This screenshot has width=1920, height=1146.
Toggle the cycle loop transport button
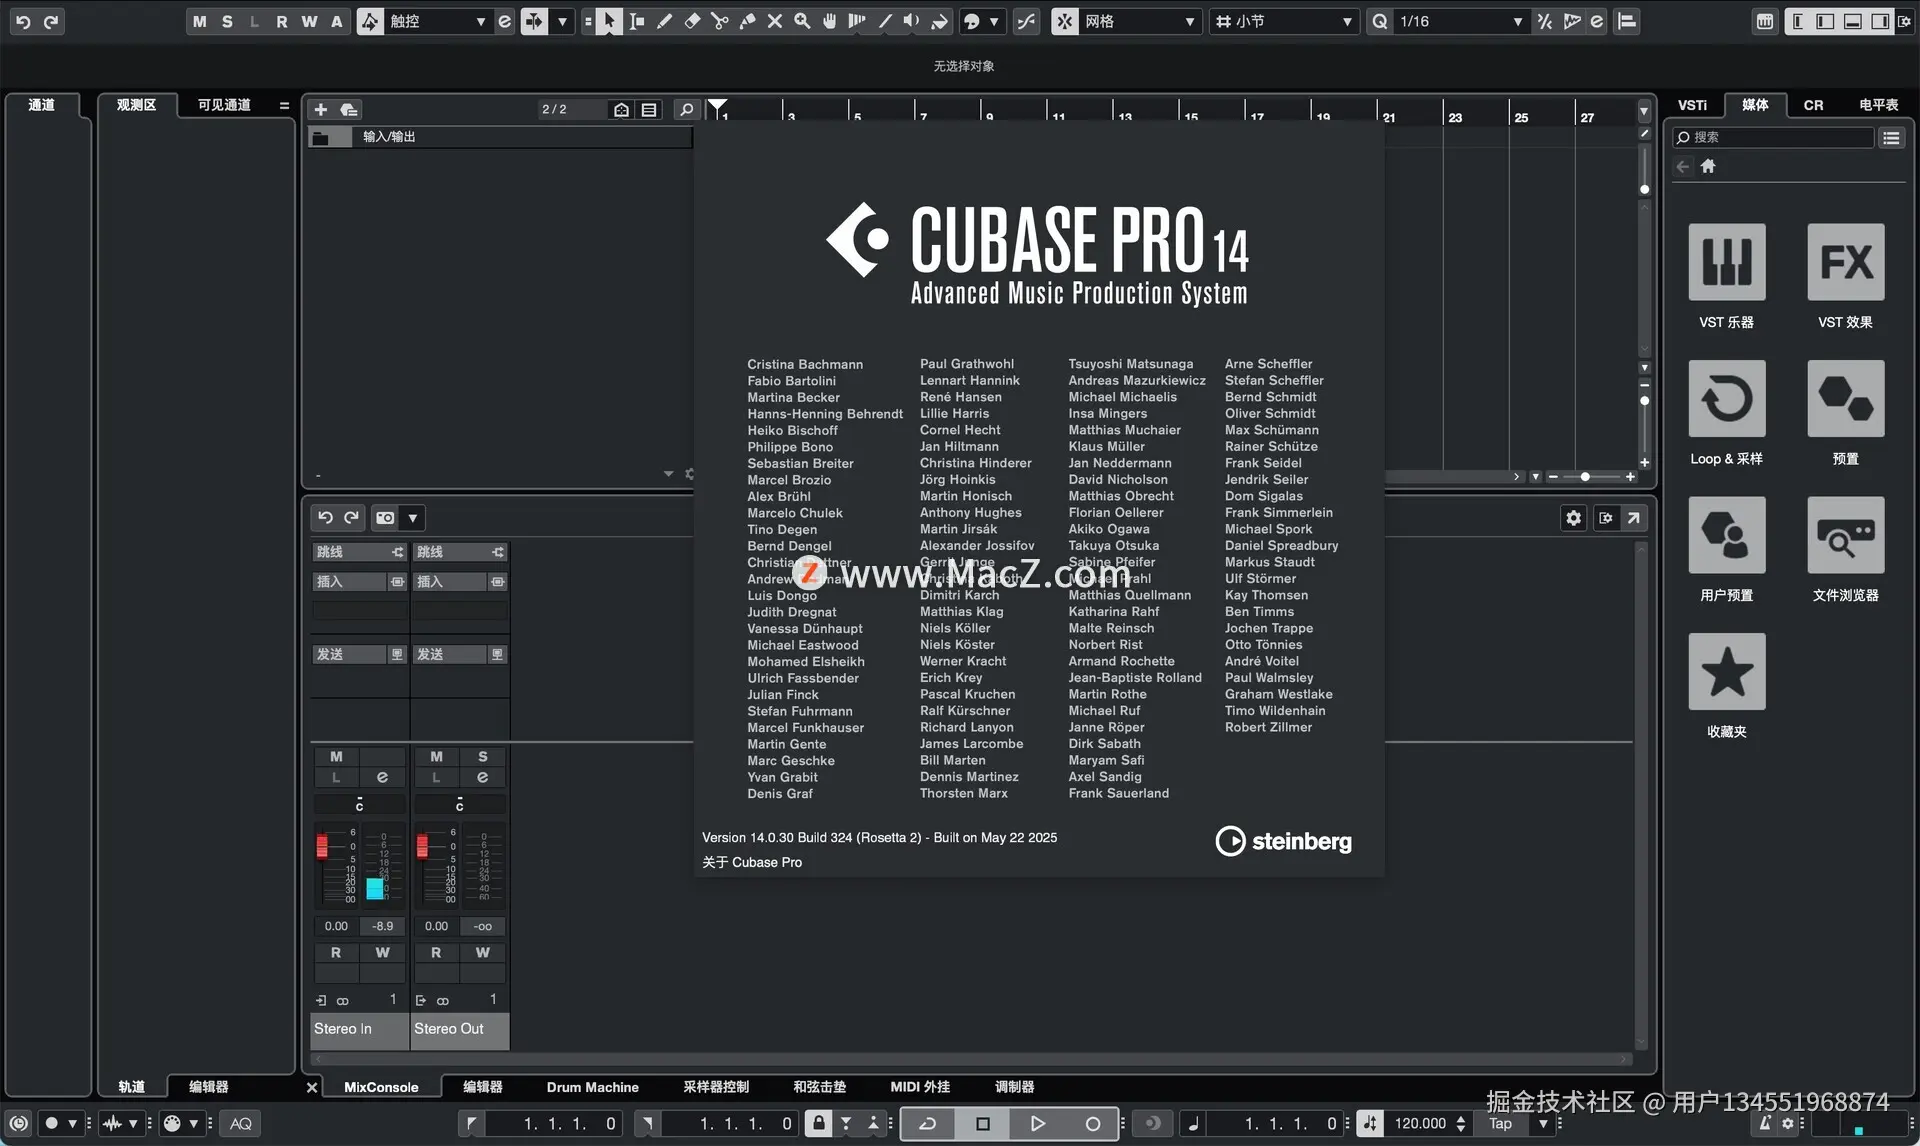[x=928, y=1123]
